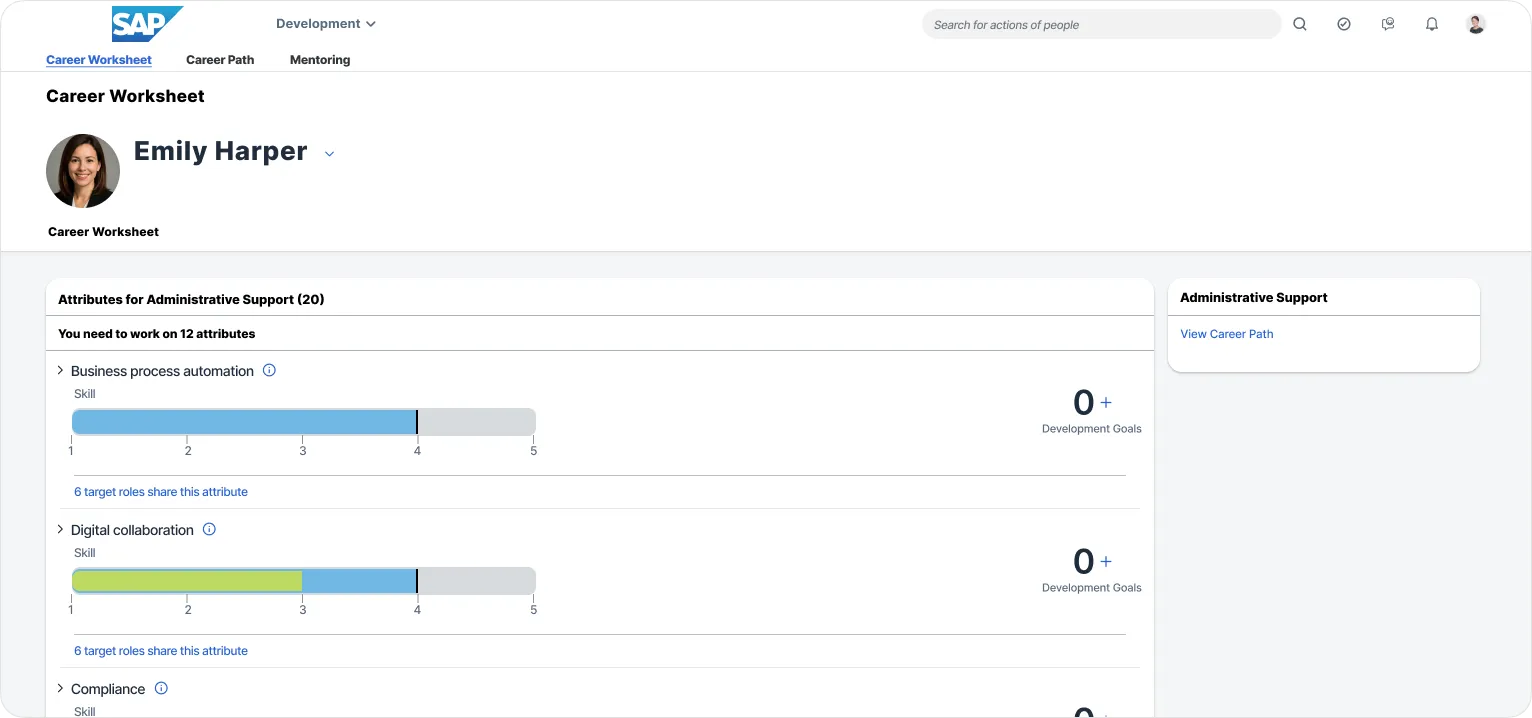The width and height of the screenshot is (1532, 718).
Task: Open the search magnifier icon
Action: [x=1299, y=24]
